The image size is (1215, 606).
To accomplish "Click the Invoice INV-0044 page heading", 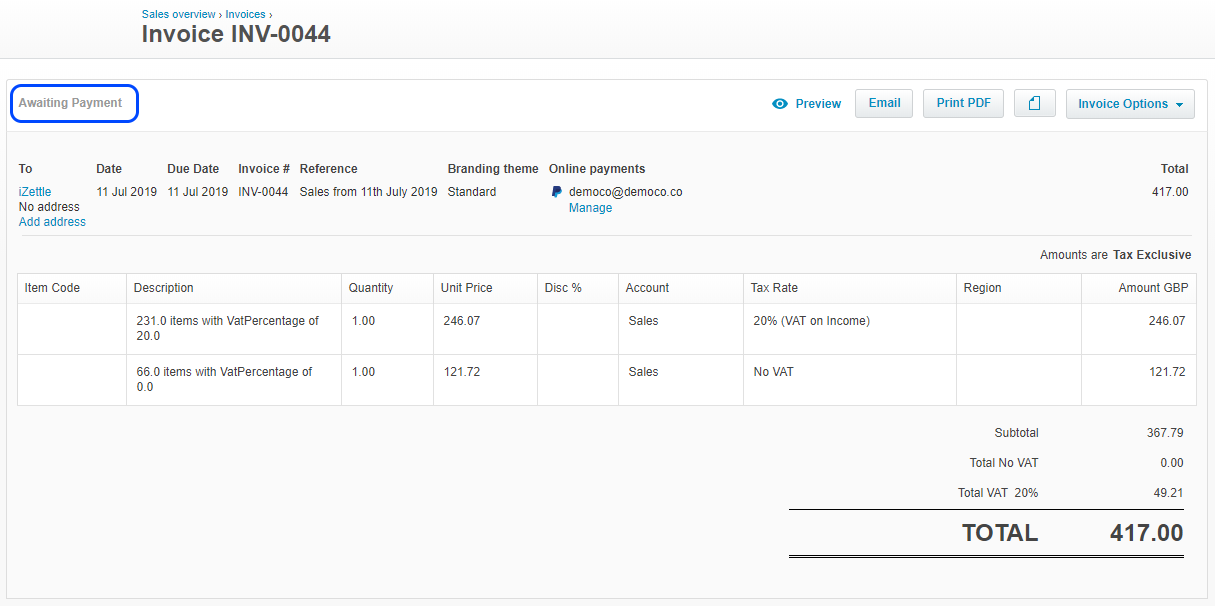I will click(236, 35).
